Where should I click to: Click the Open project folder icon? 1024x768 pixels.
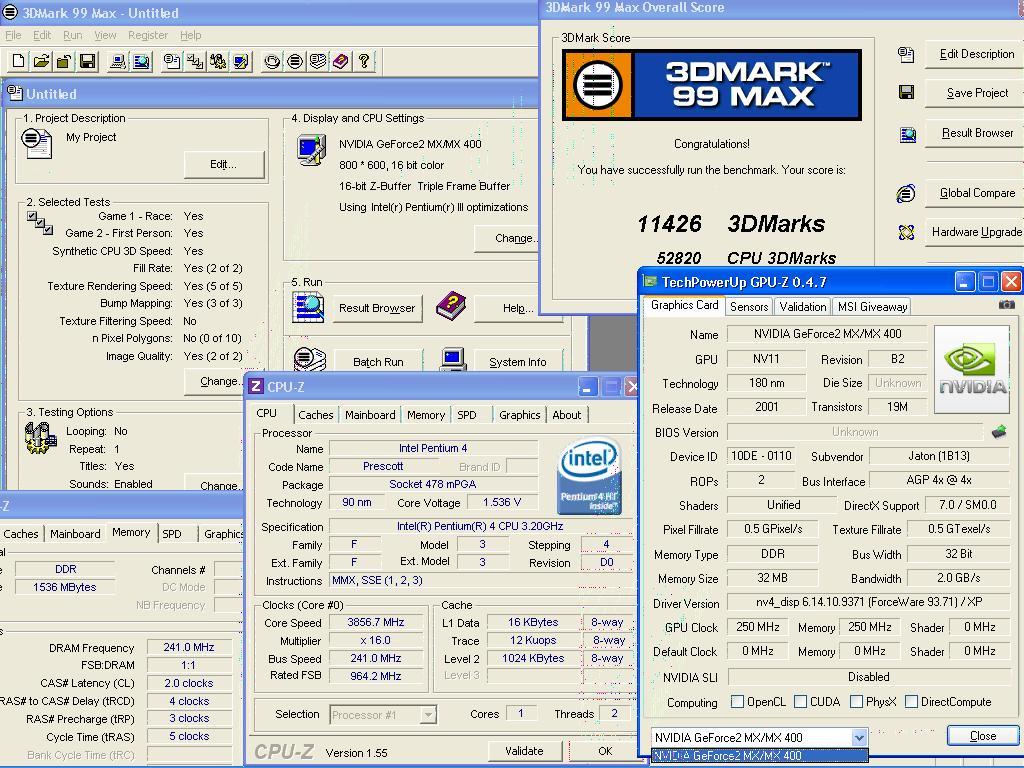(x=41, y=61)
